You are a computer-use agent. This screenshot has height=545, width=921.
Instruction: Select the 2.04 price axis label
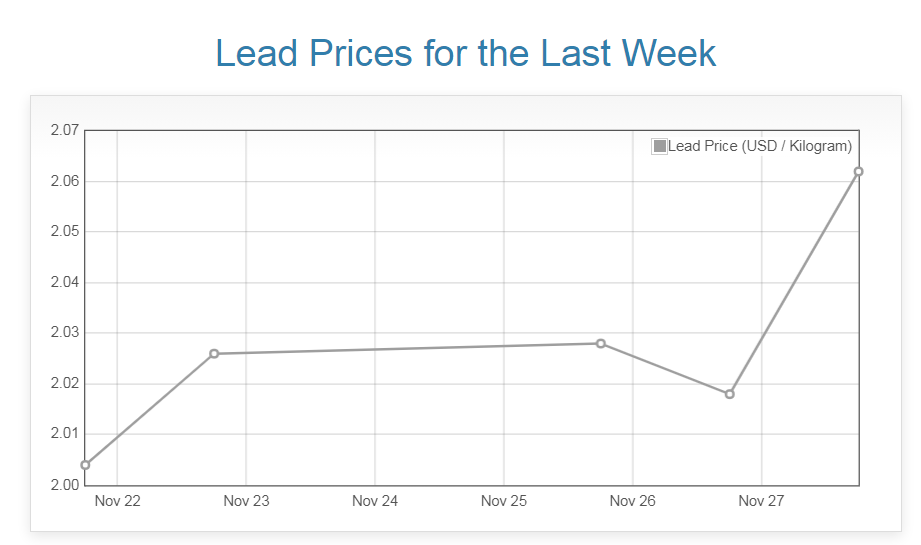pos(64,283)
